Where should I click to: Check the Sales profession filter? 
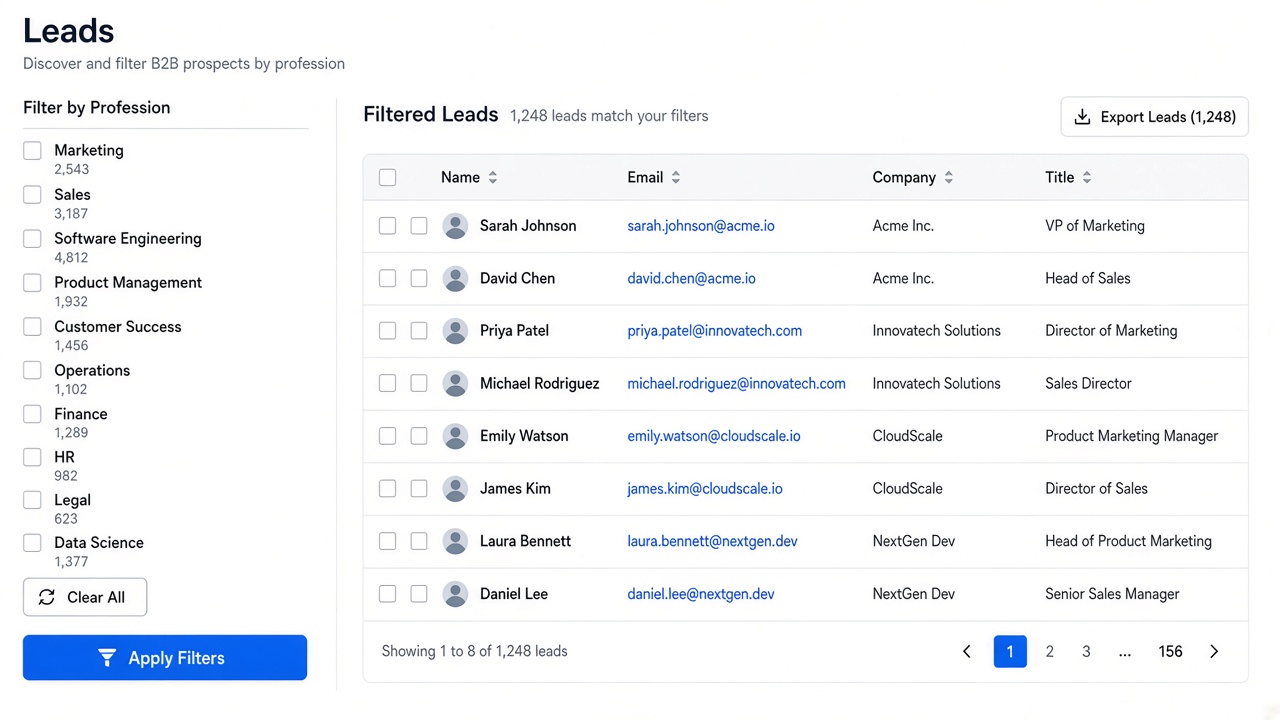tap(33, 195)
